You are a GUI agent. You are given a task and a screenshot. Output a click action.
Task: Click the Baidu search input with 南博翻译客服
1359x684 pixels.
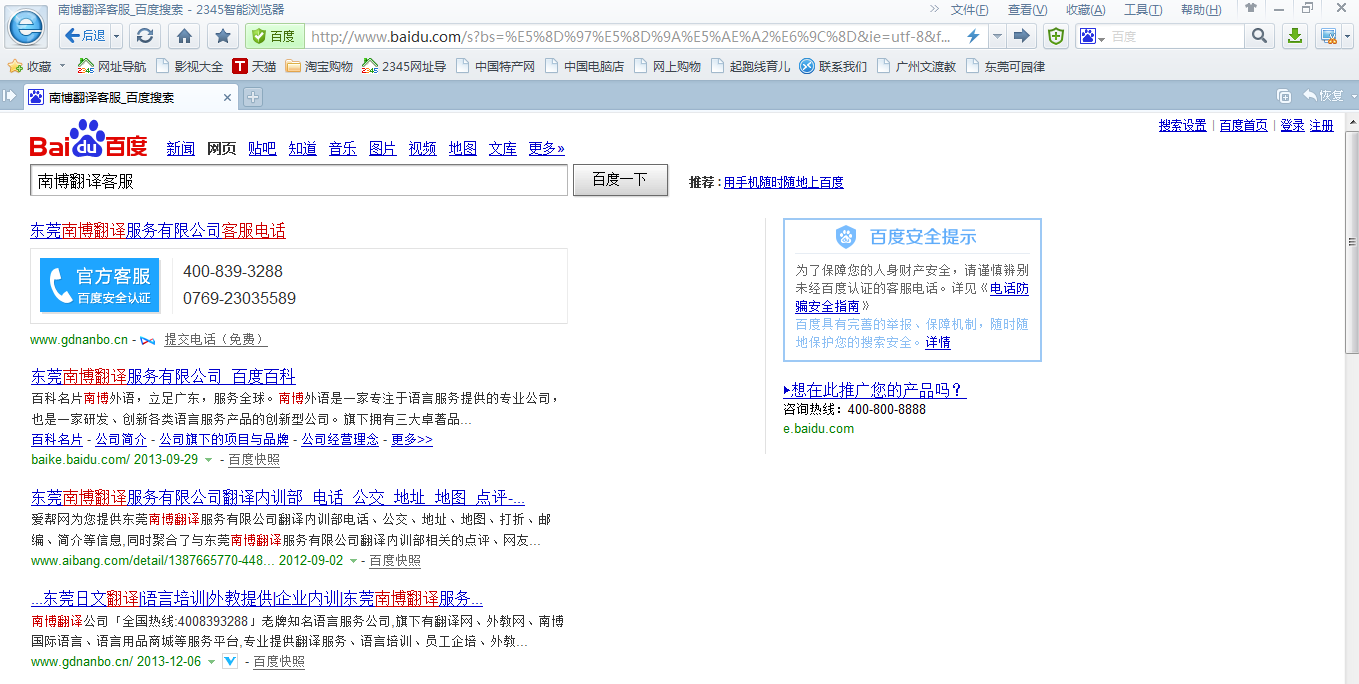pos(299,181)
